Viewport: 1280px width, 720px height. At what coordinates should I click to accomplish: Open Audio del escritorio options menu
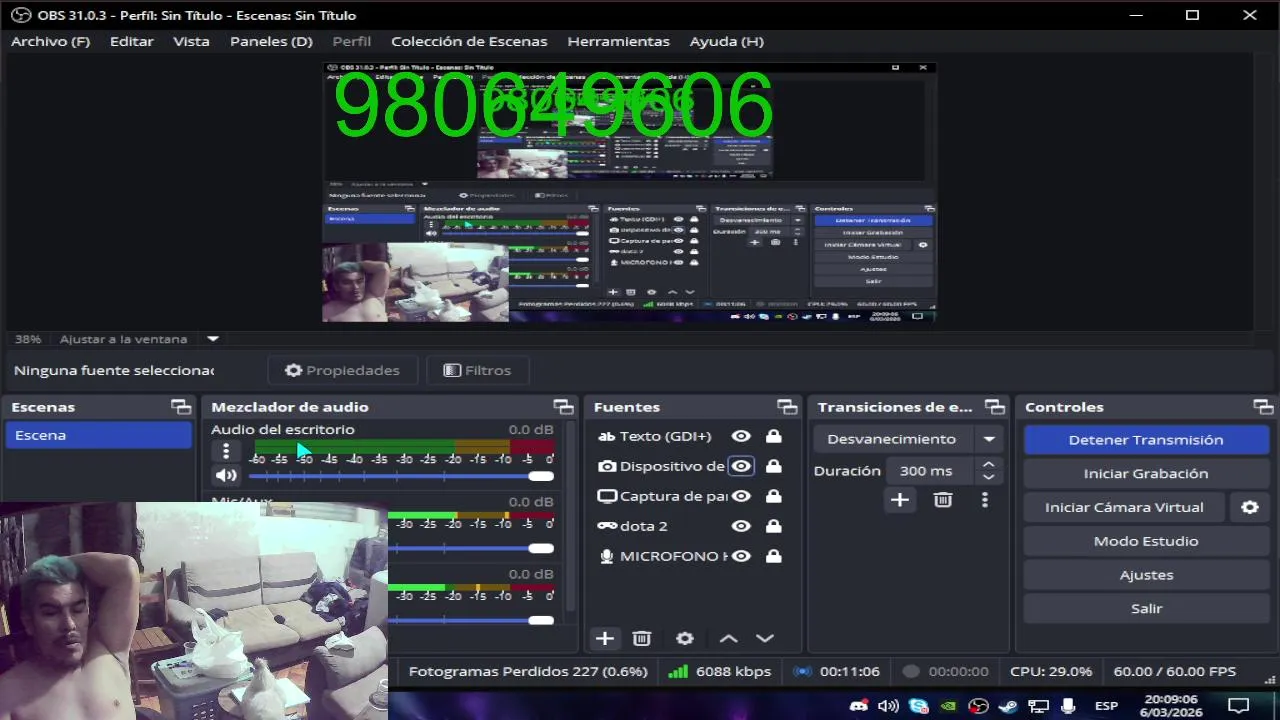pyautogui.click(x=226, y=451)
